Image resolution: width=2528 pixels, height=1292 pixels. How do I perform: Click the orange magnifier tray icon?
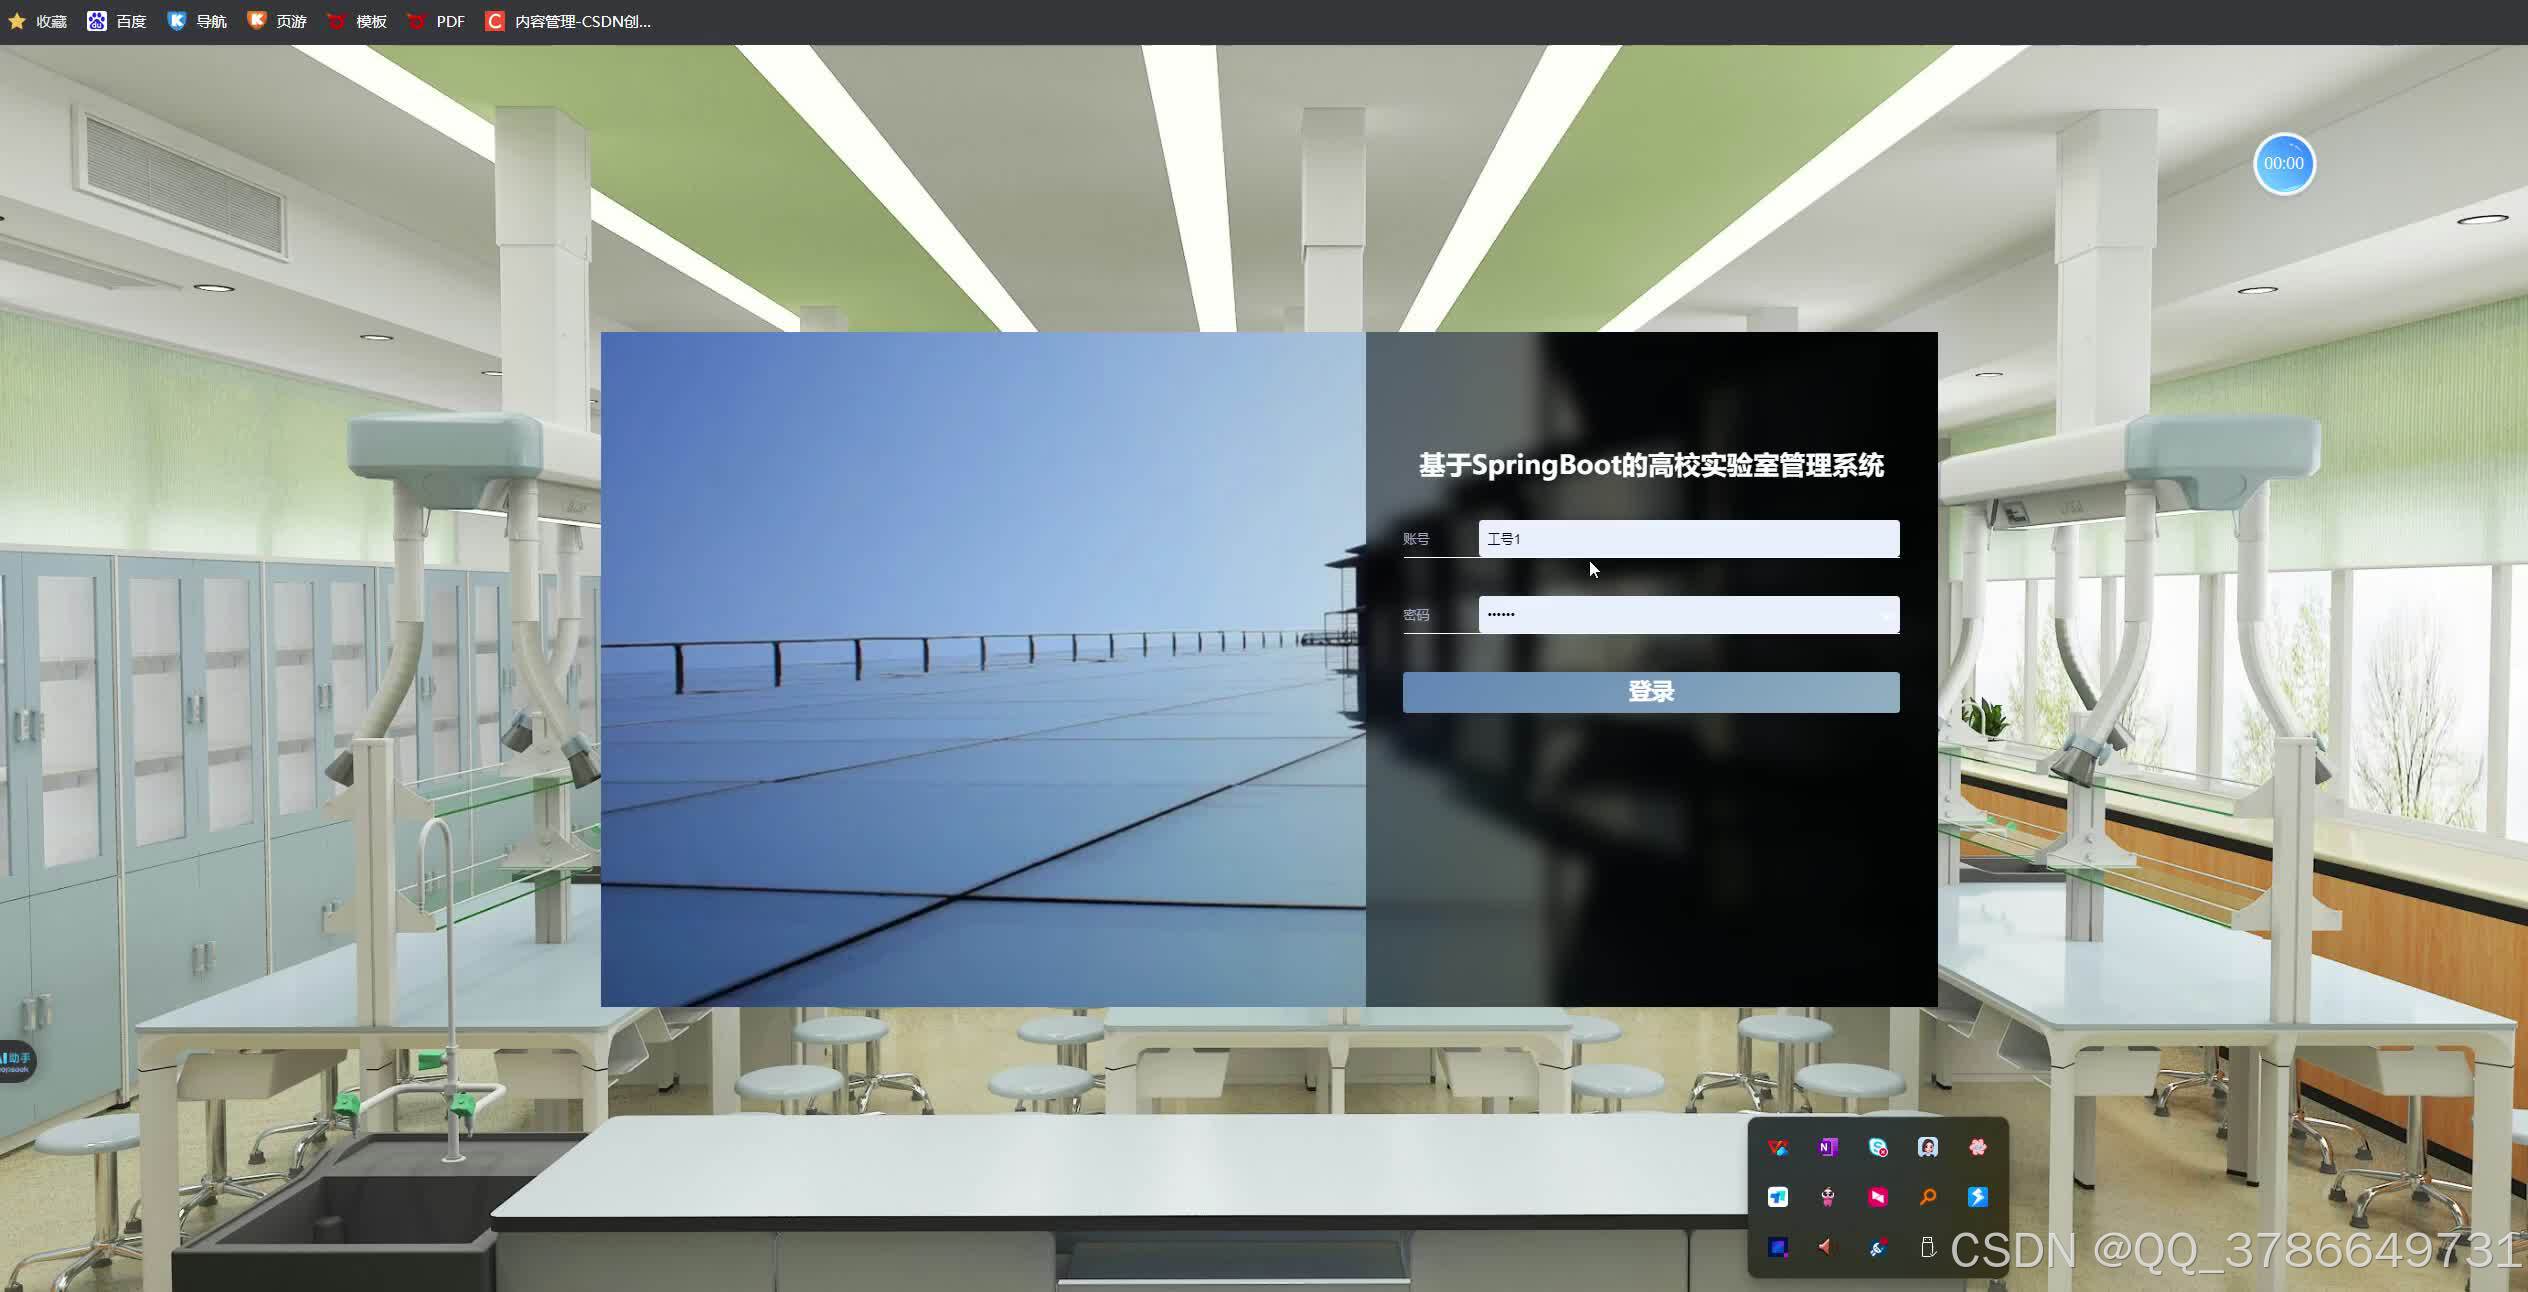1927,1197
